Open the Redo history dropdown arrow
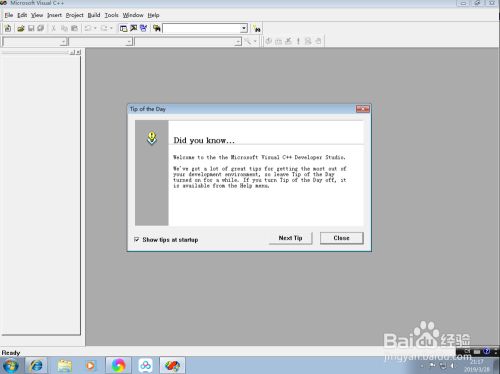 pos(111,28)
